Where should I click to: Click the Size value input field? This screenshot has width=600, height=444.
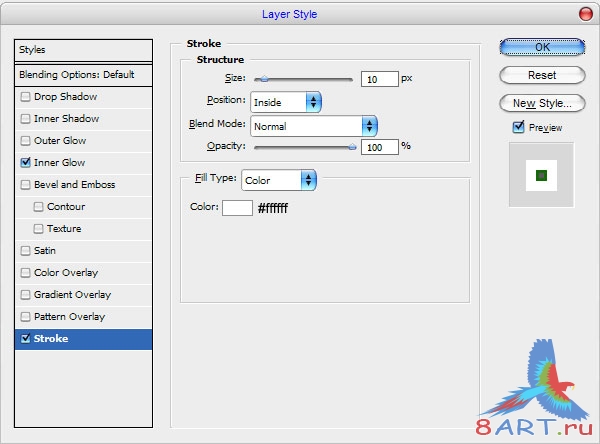point(378,79)
